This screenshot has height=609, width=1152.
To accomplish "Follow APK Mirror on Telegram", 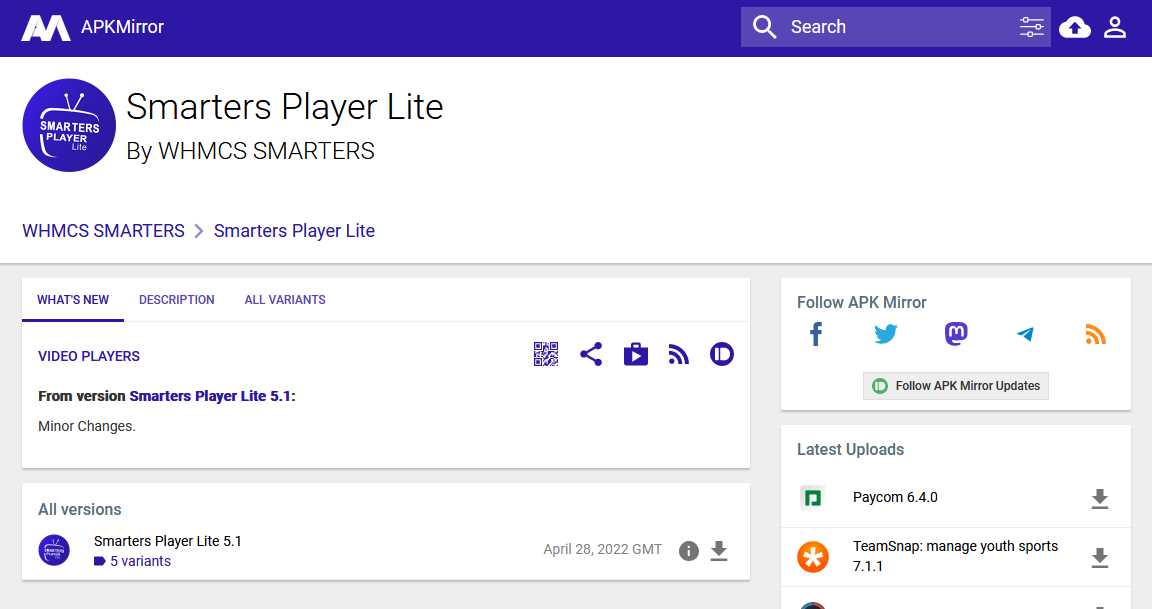I will point(1026,334).
